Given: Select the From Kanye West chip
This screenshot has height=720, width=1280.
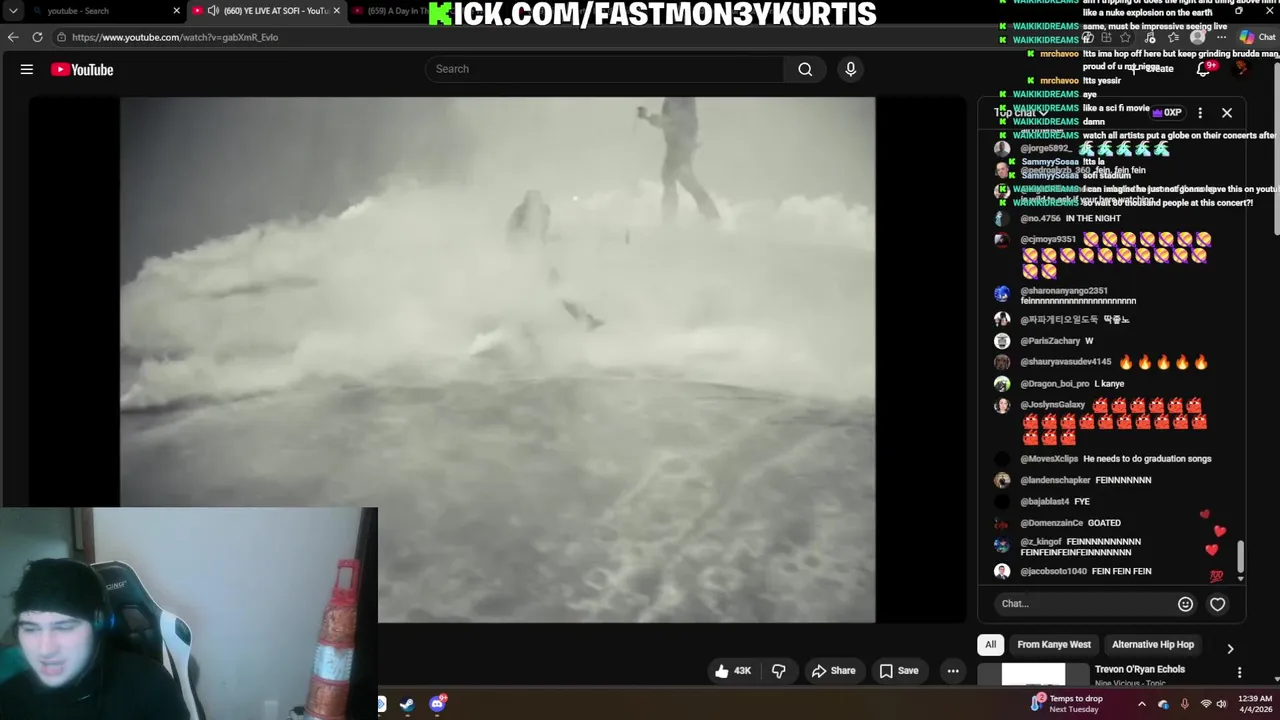Looking at the screenshot, I should click(x=1054, y=645).
